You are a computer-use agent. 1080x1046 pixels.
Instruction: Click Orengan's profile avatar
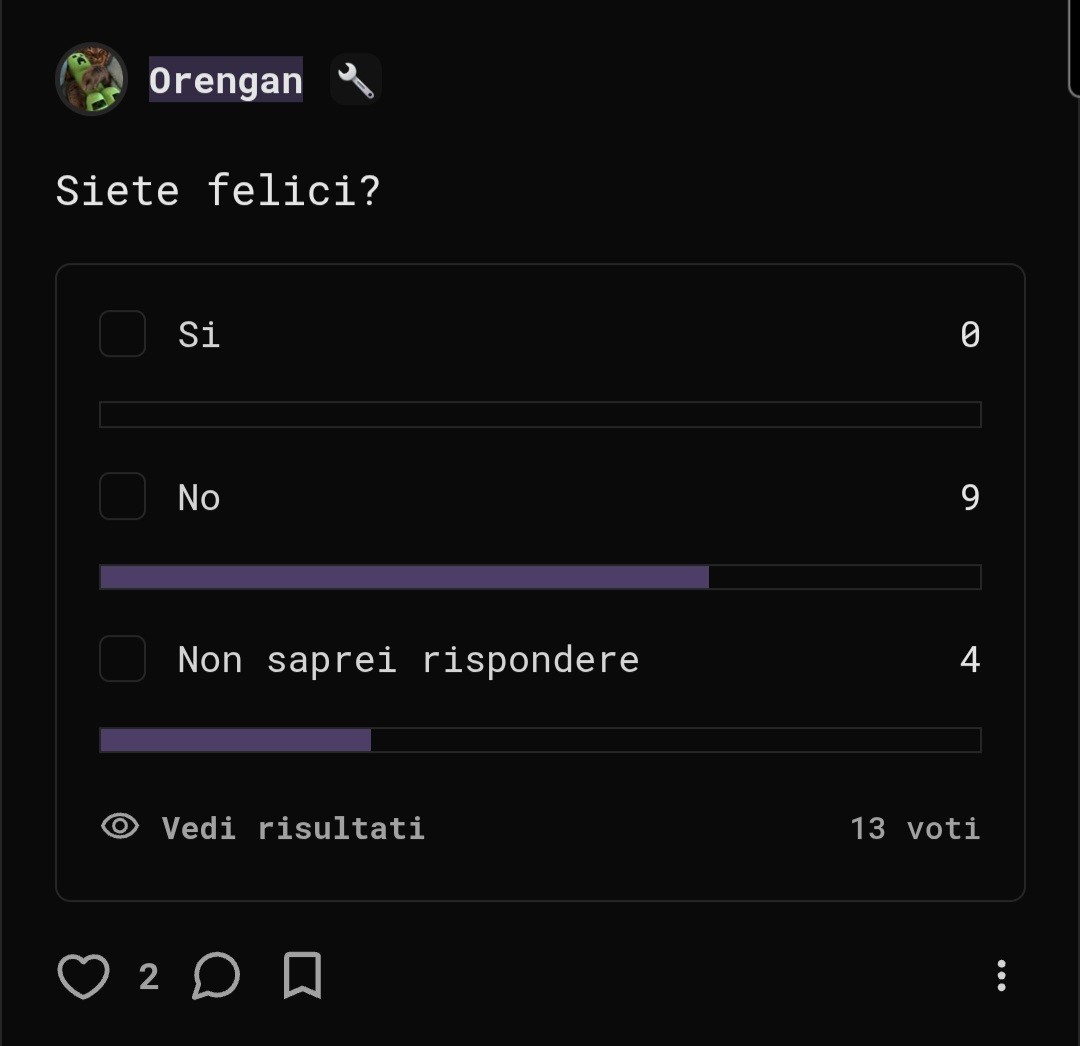coord(91,79)
